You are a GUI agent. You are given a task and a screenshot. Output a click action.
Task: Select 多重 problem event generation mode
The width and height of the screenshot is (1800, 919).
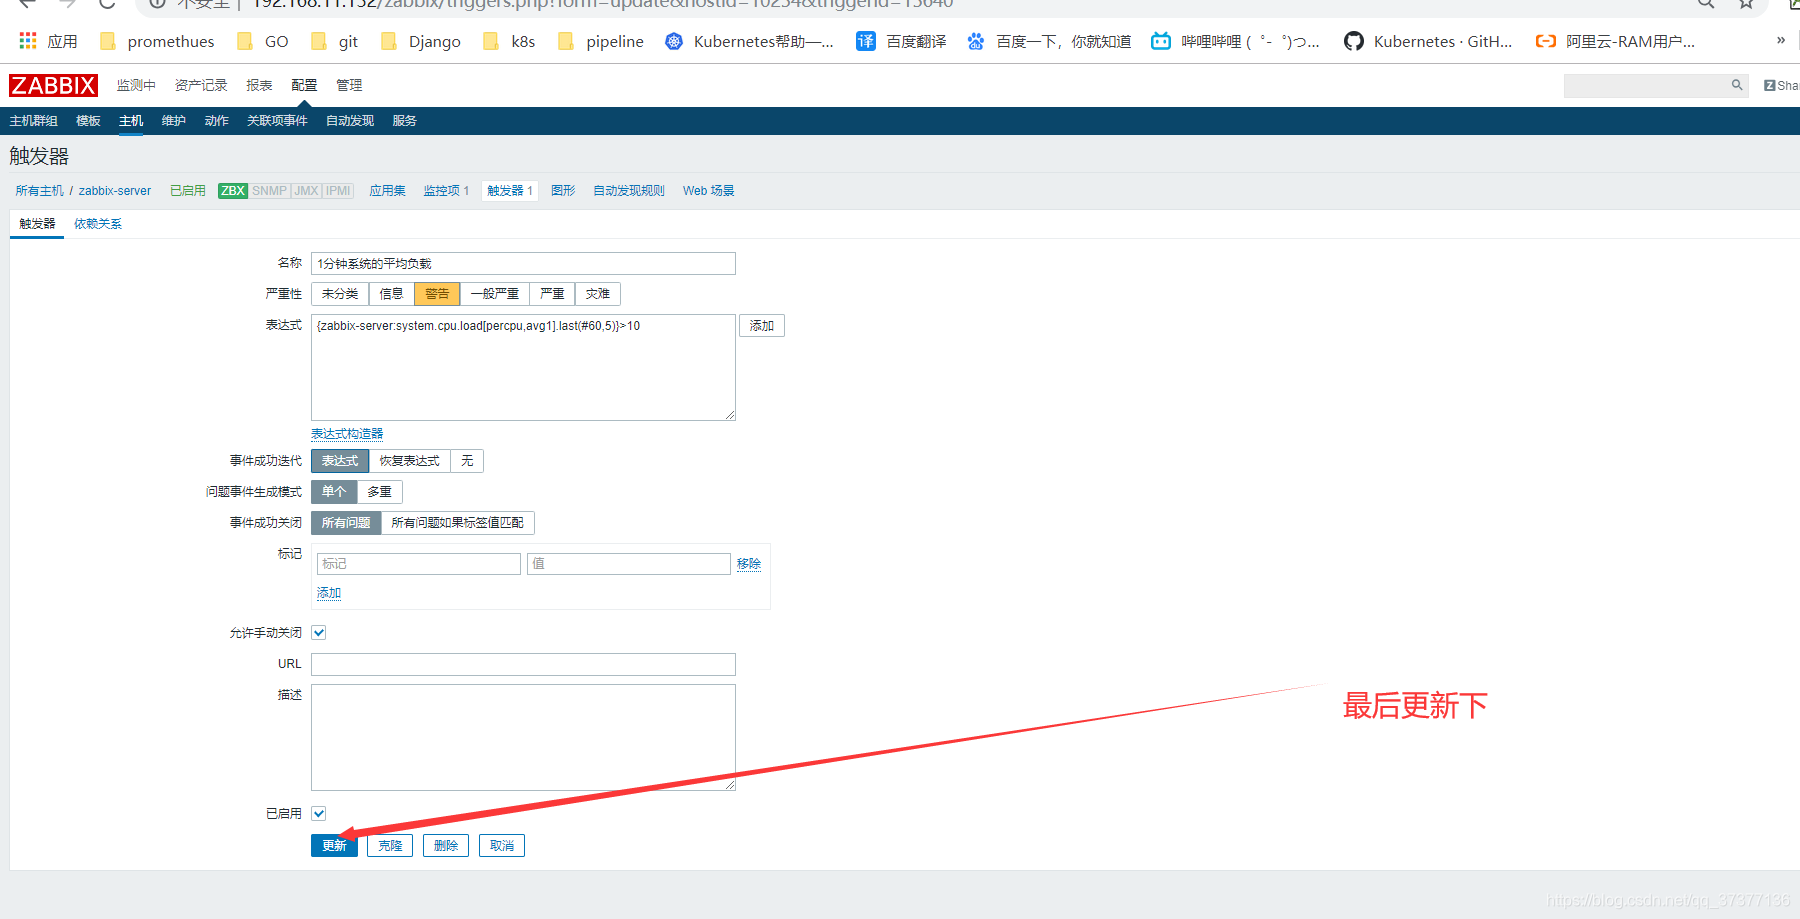[x=380, y=492]
